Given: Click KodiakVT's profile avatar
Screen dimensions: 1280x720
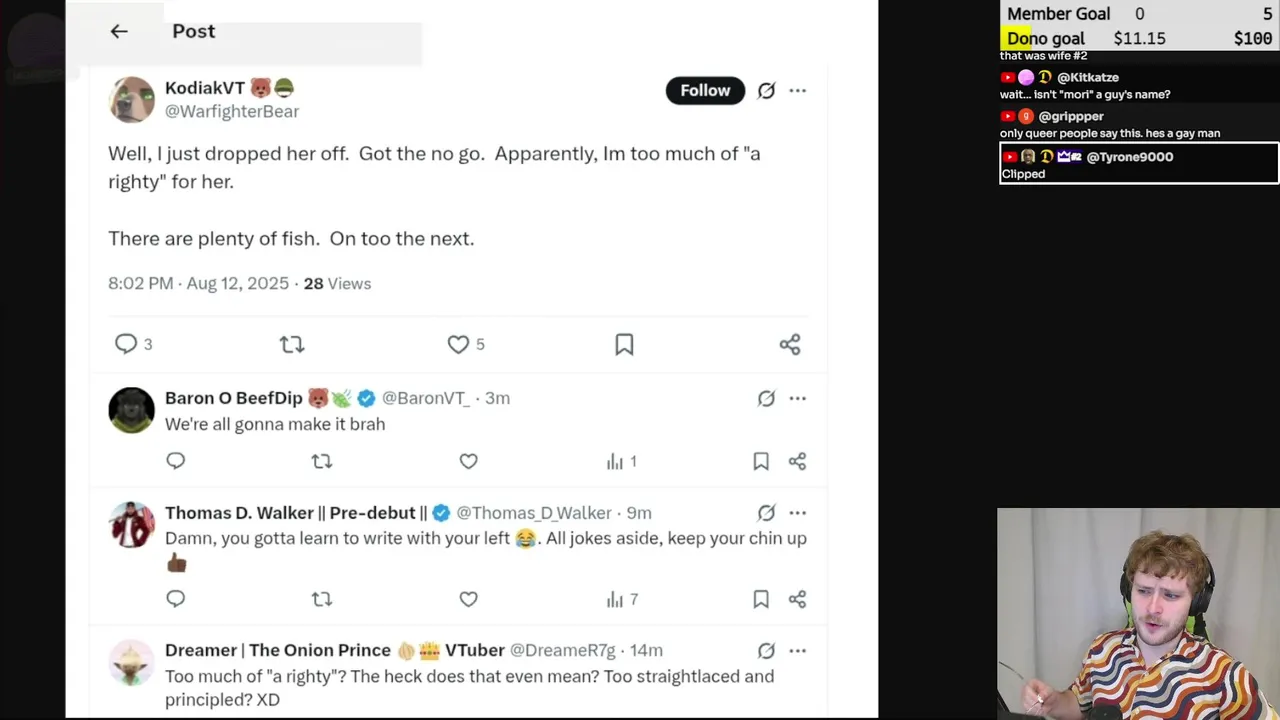Looking at the screenshot, I should [x=132, y=99].
